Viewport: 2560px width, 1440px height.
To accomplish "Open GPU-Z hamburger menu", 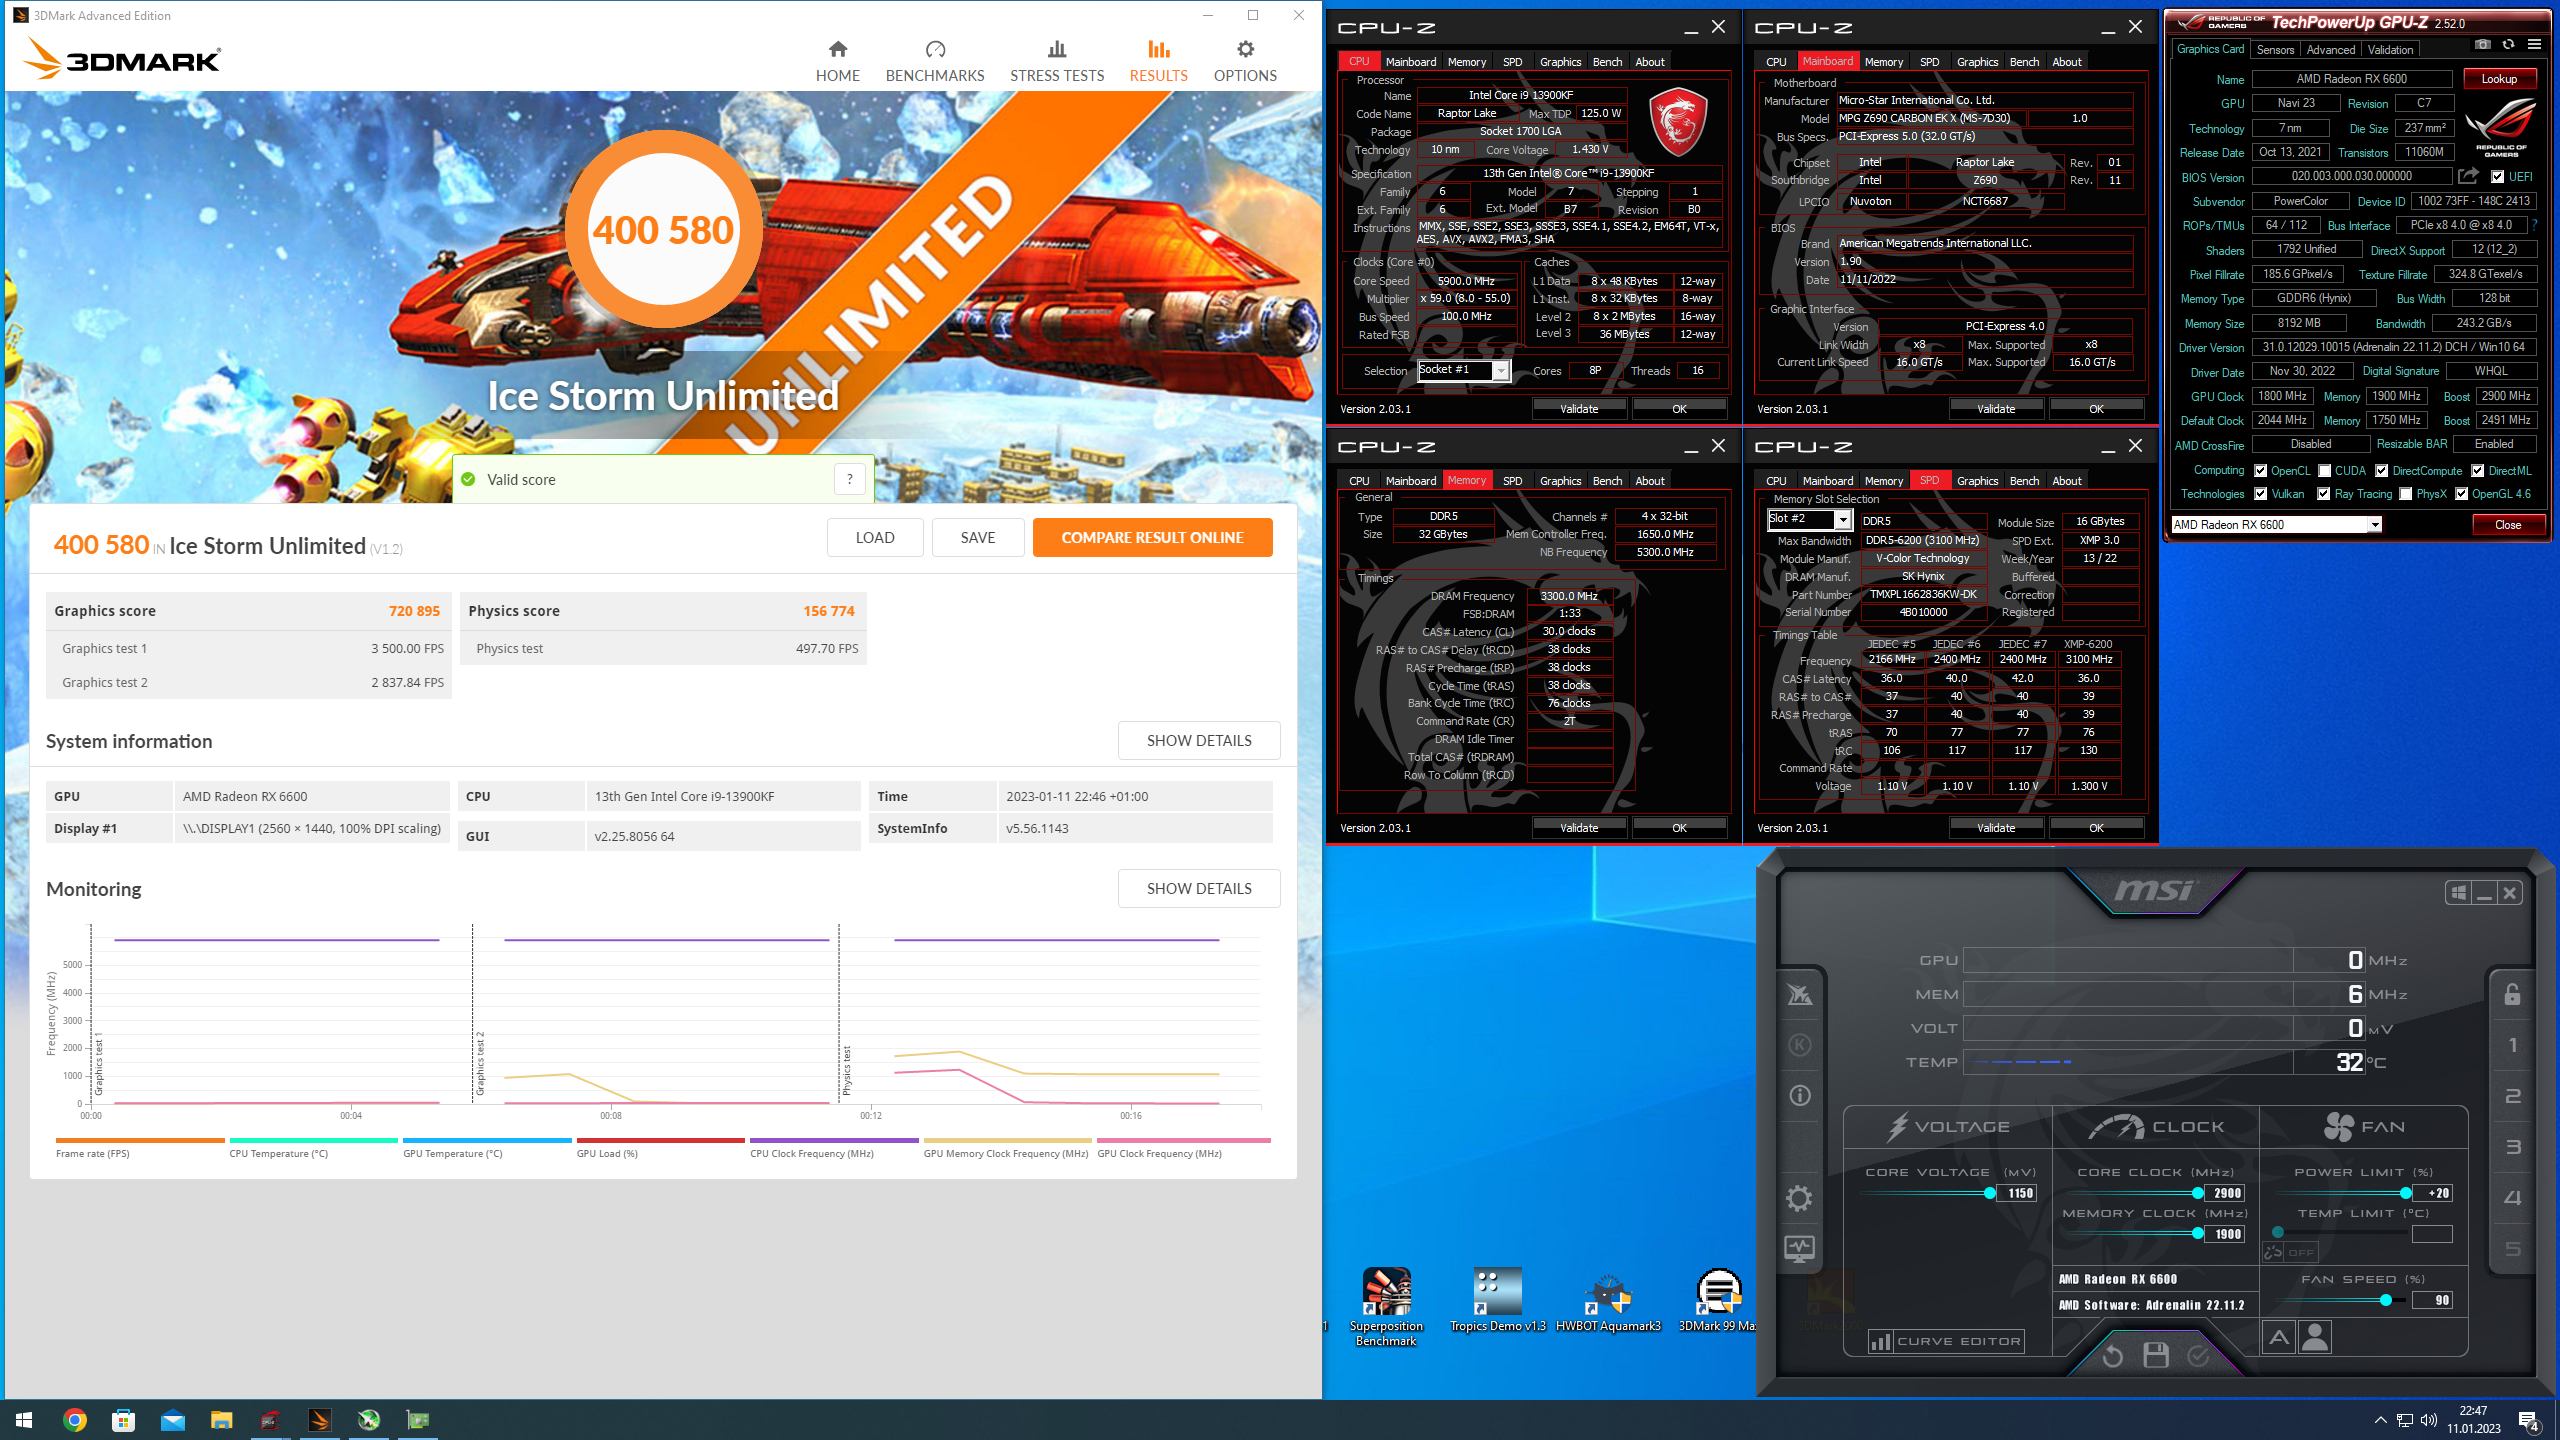I will tap(2534, 45).
